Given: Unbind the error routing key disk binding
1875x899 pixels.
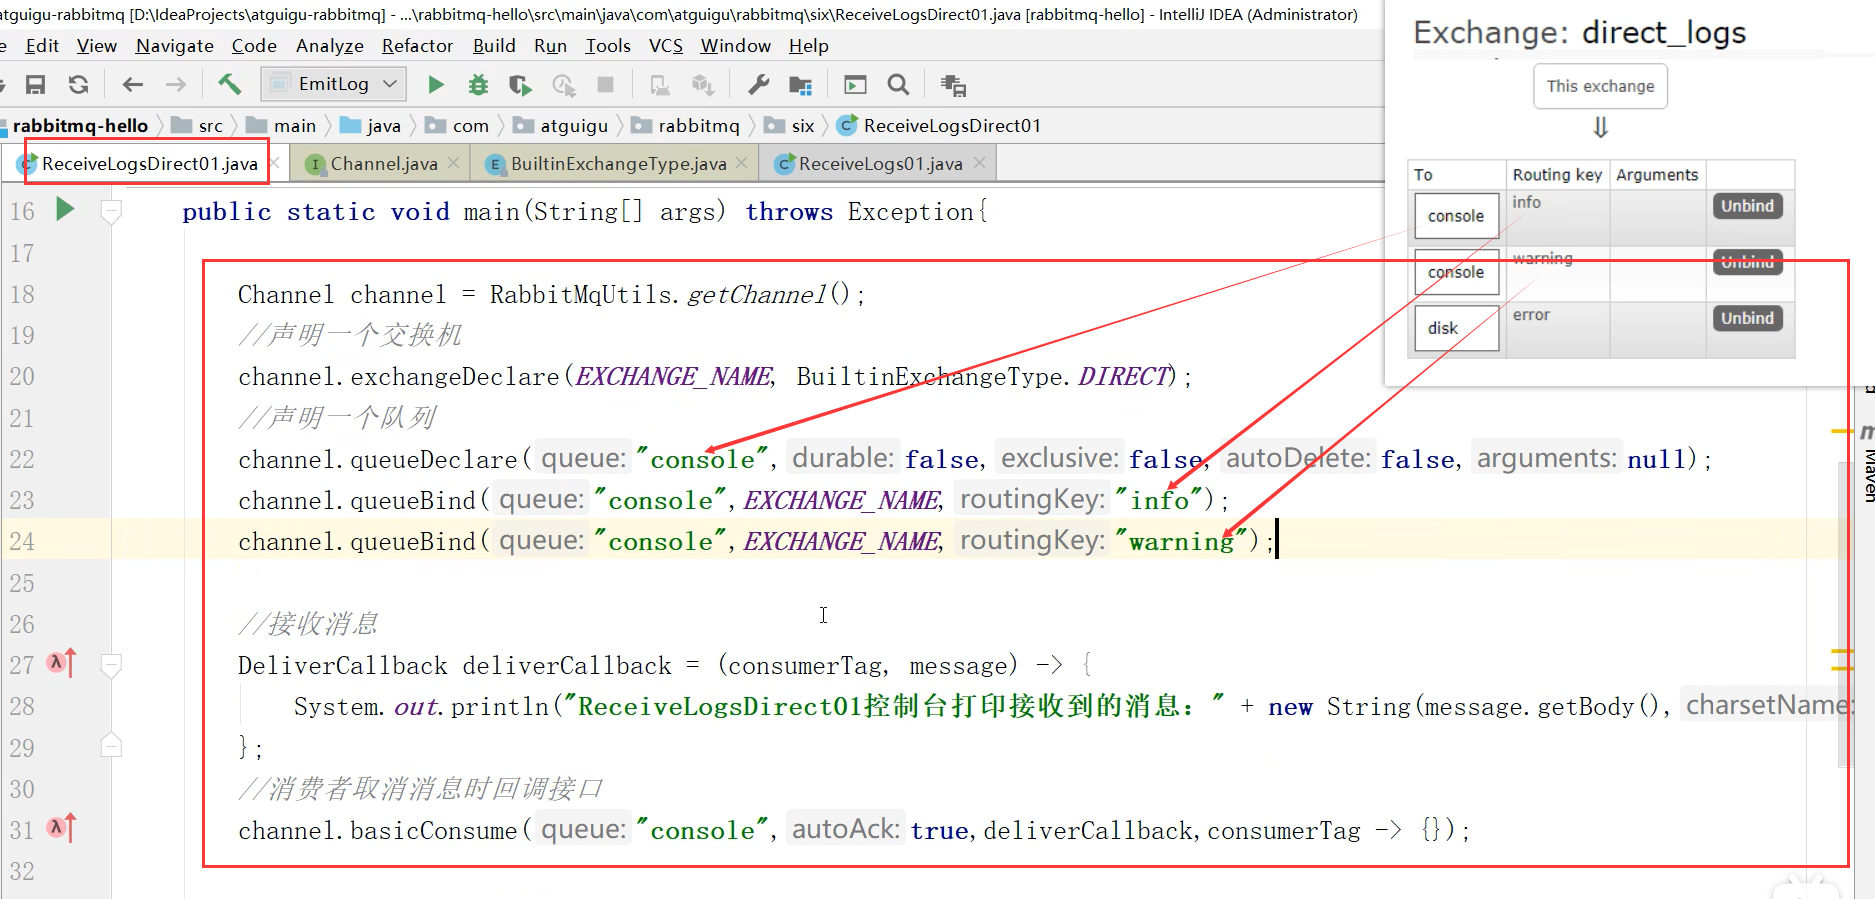Looking at the screenshot, I should [x=1747, y=318].
